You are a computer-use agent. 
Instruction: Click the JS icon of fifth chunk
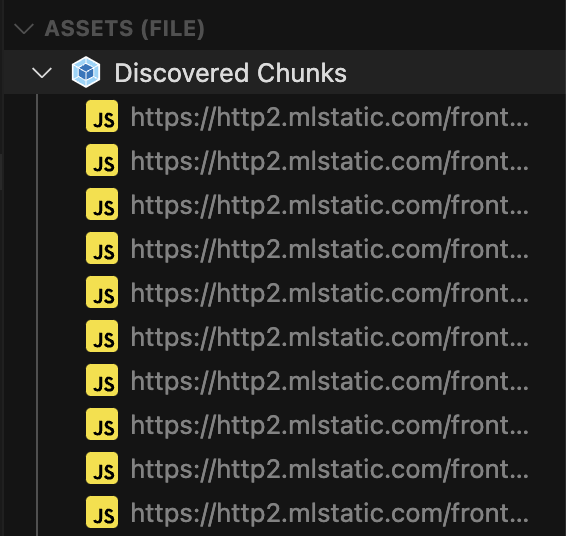102,292
